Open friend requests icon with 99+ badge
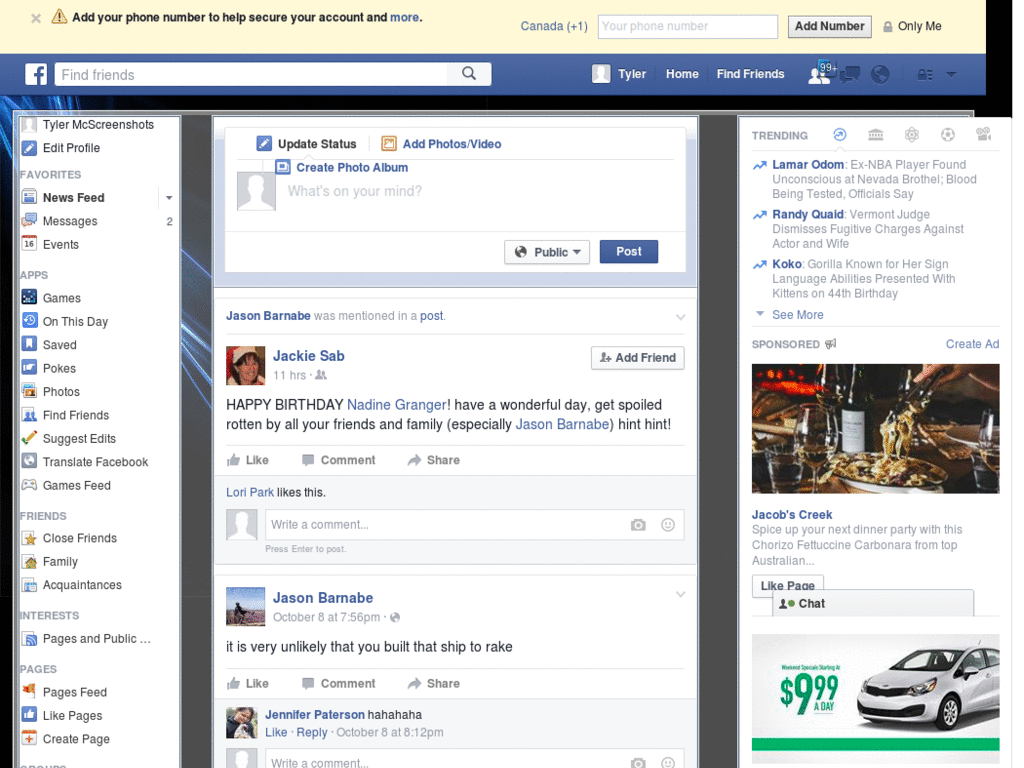 822,73
